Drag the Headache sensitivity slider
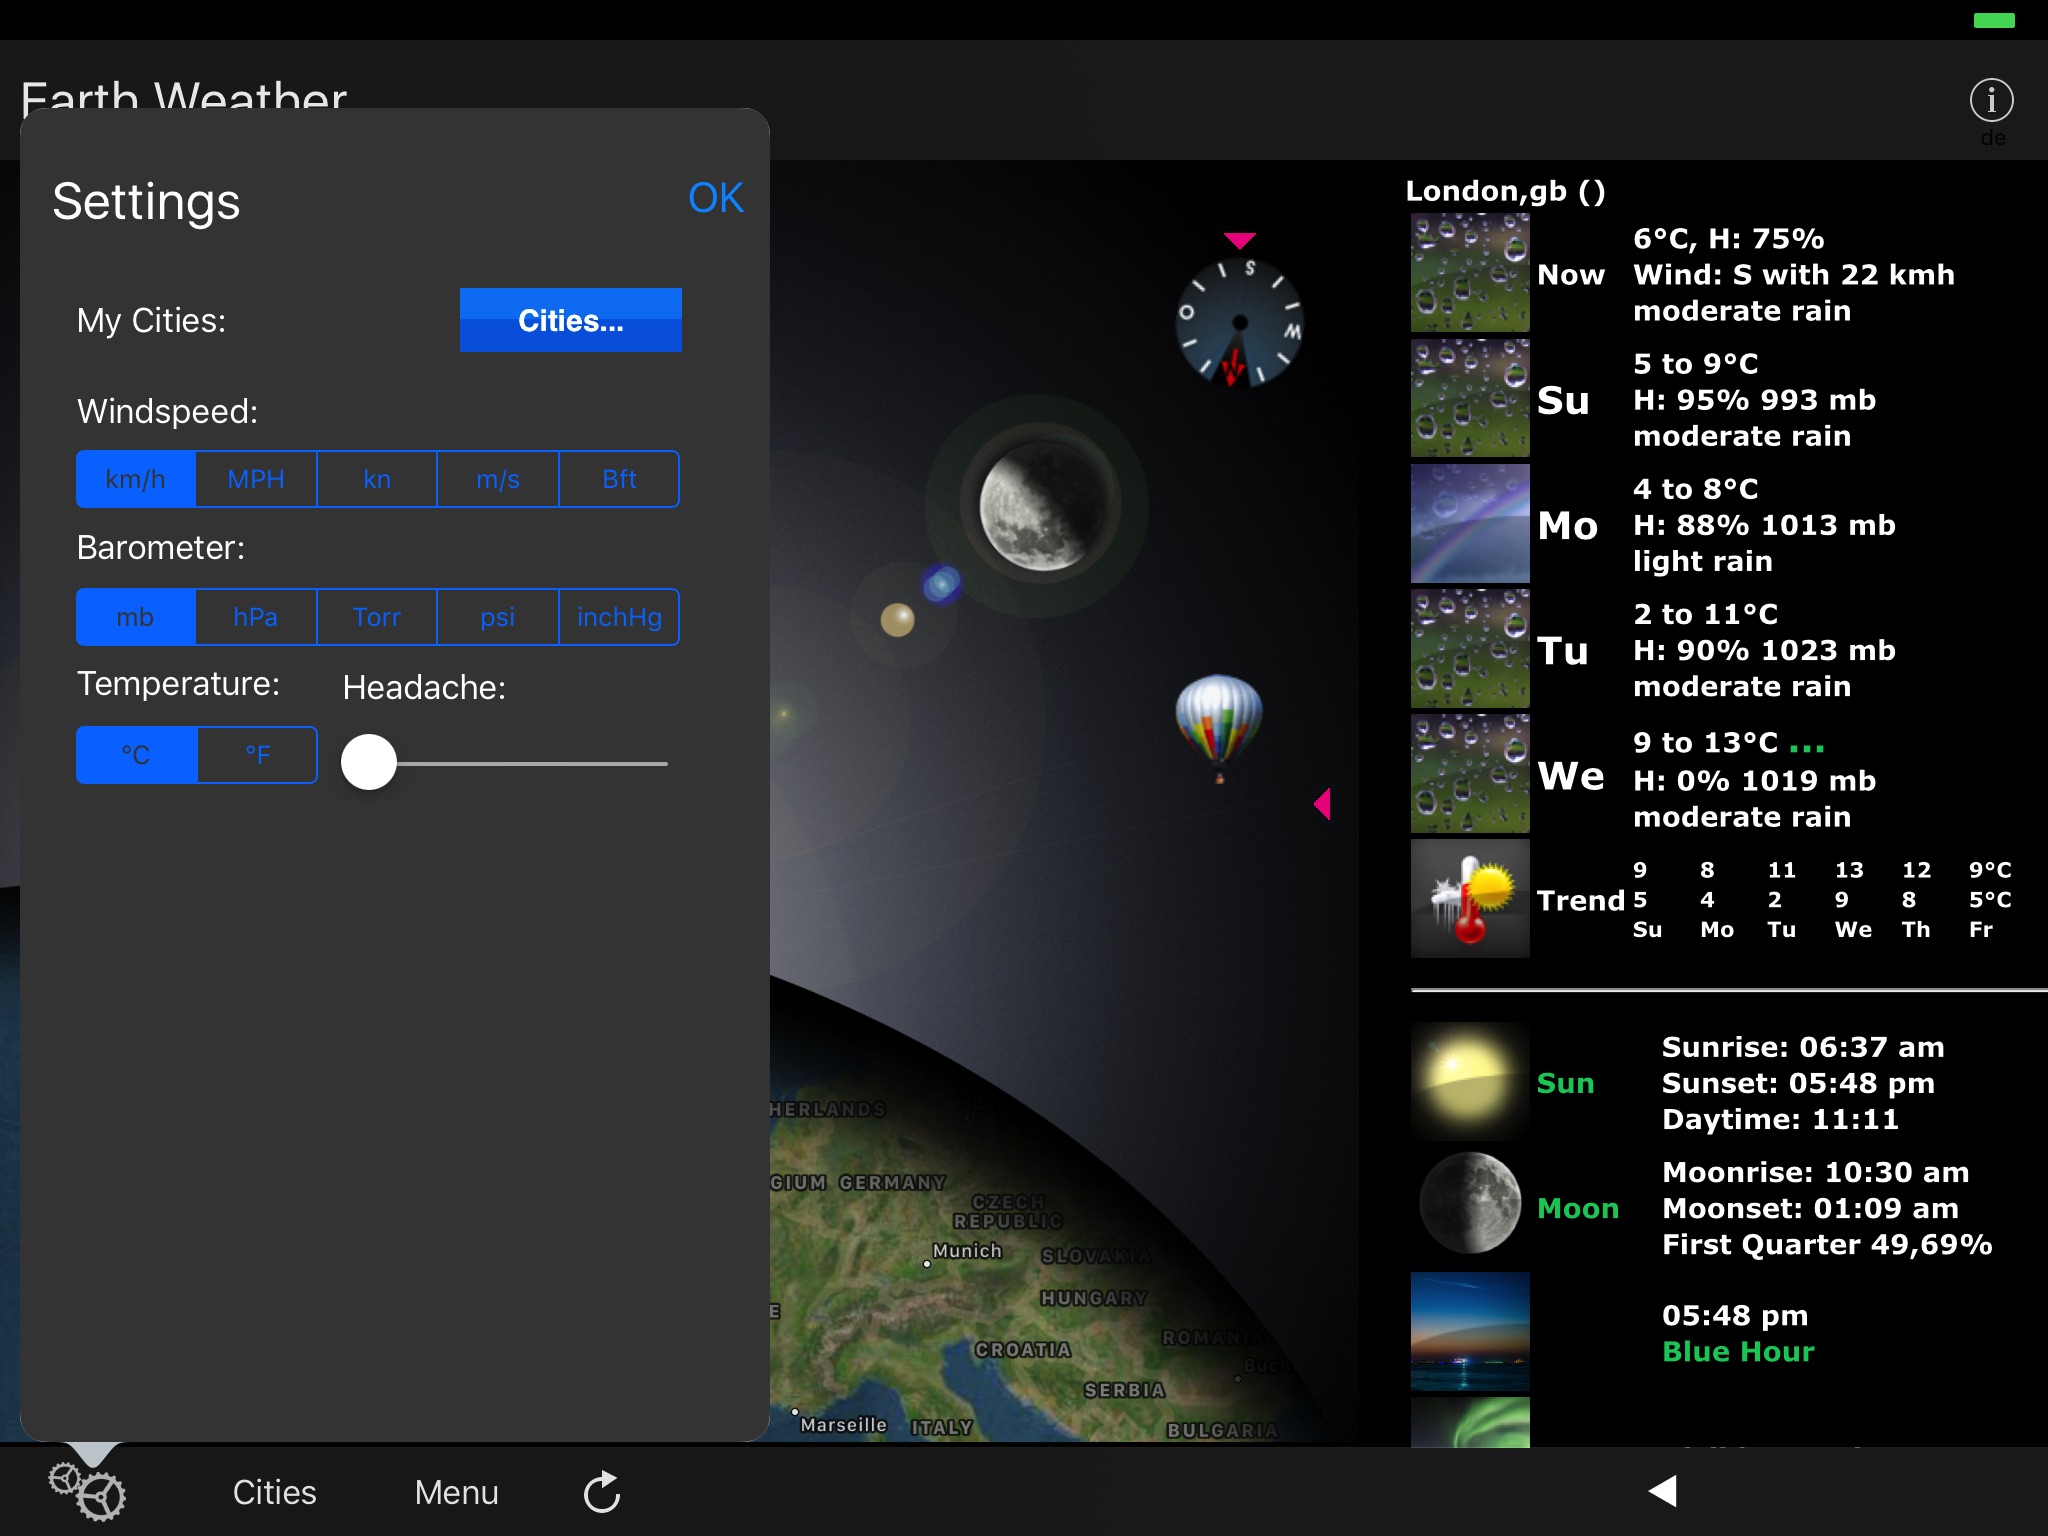Screen dimensions: 2048x1536 pos(369,760)
